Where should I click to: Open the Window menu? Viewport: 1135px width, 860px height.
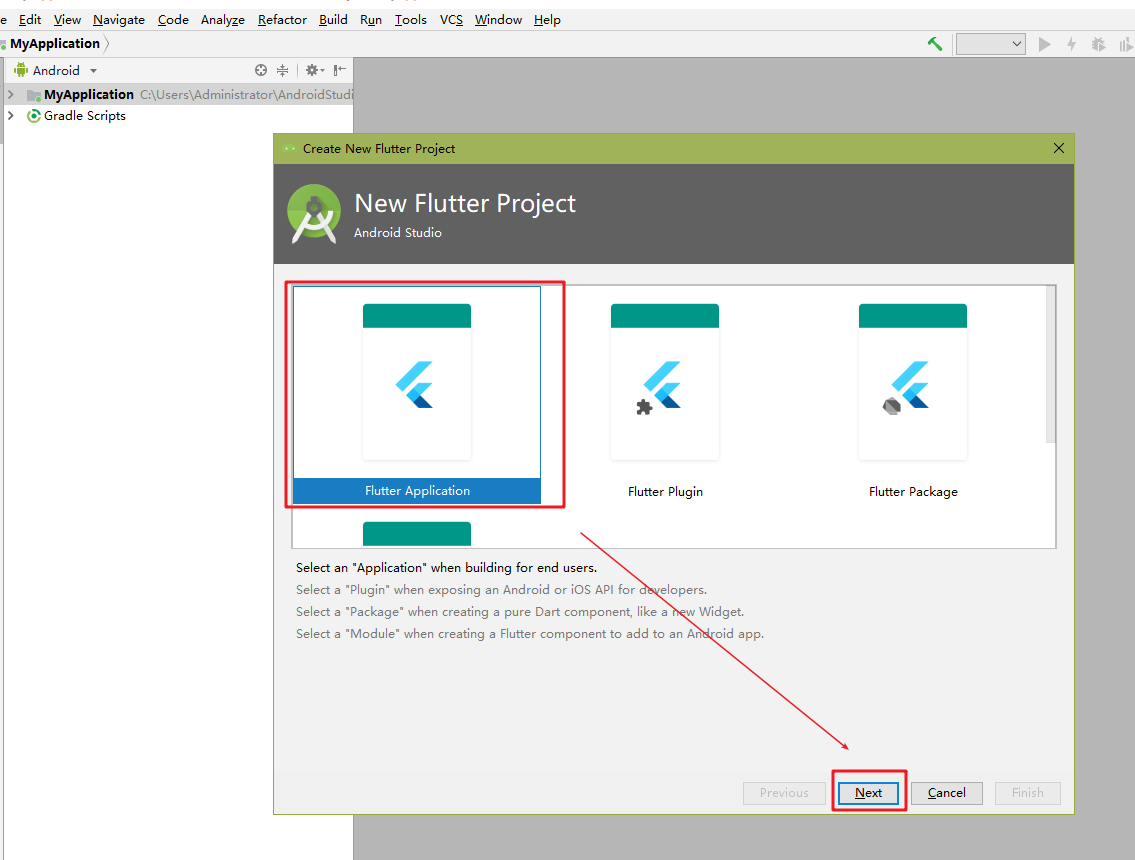pos(498,20)
